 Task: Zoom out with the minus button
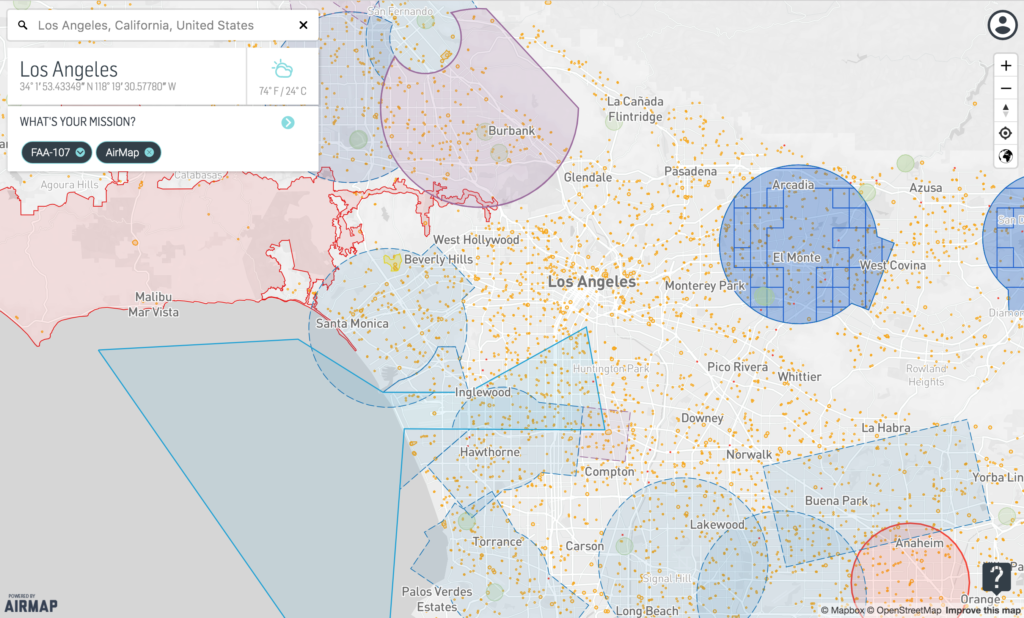[1006, 88]
